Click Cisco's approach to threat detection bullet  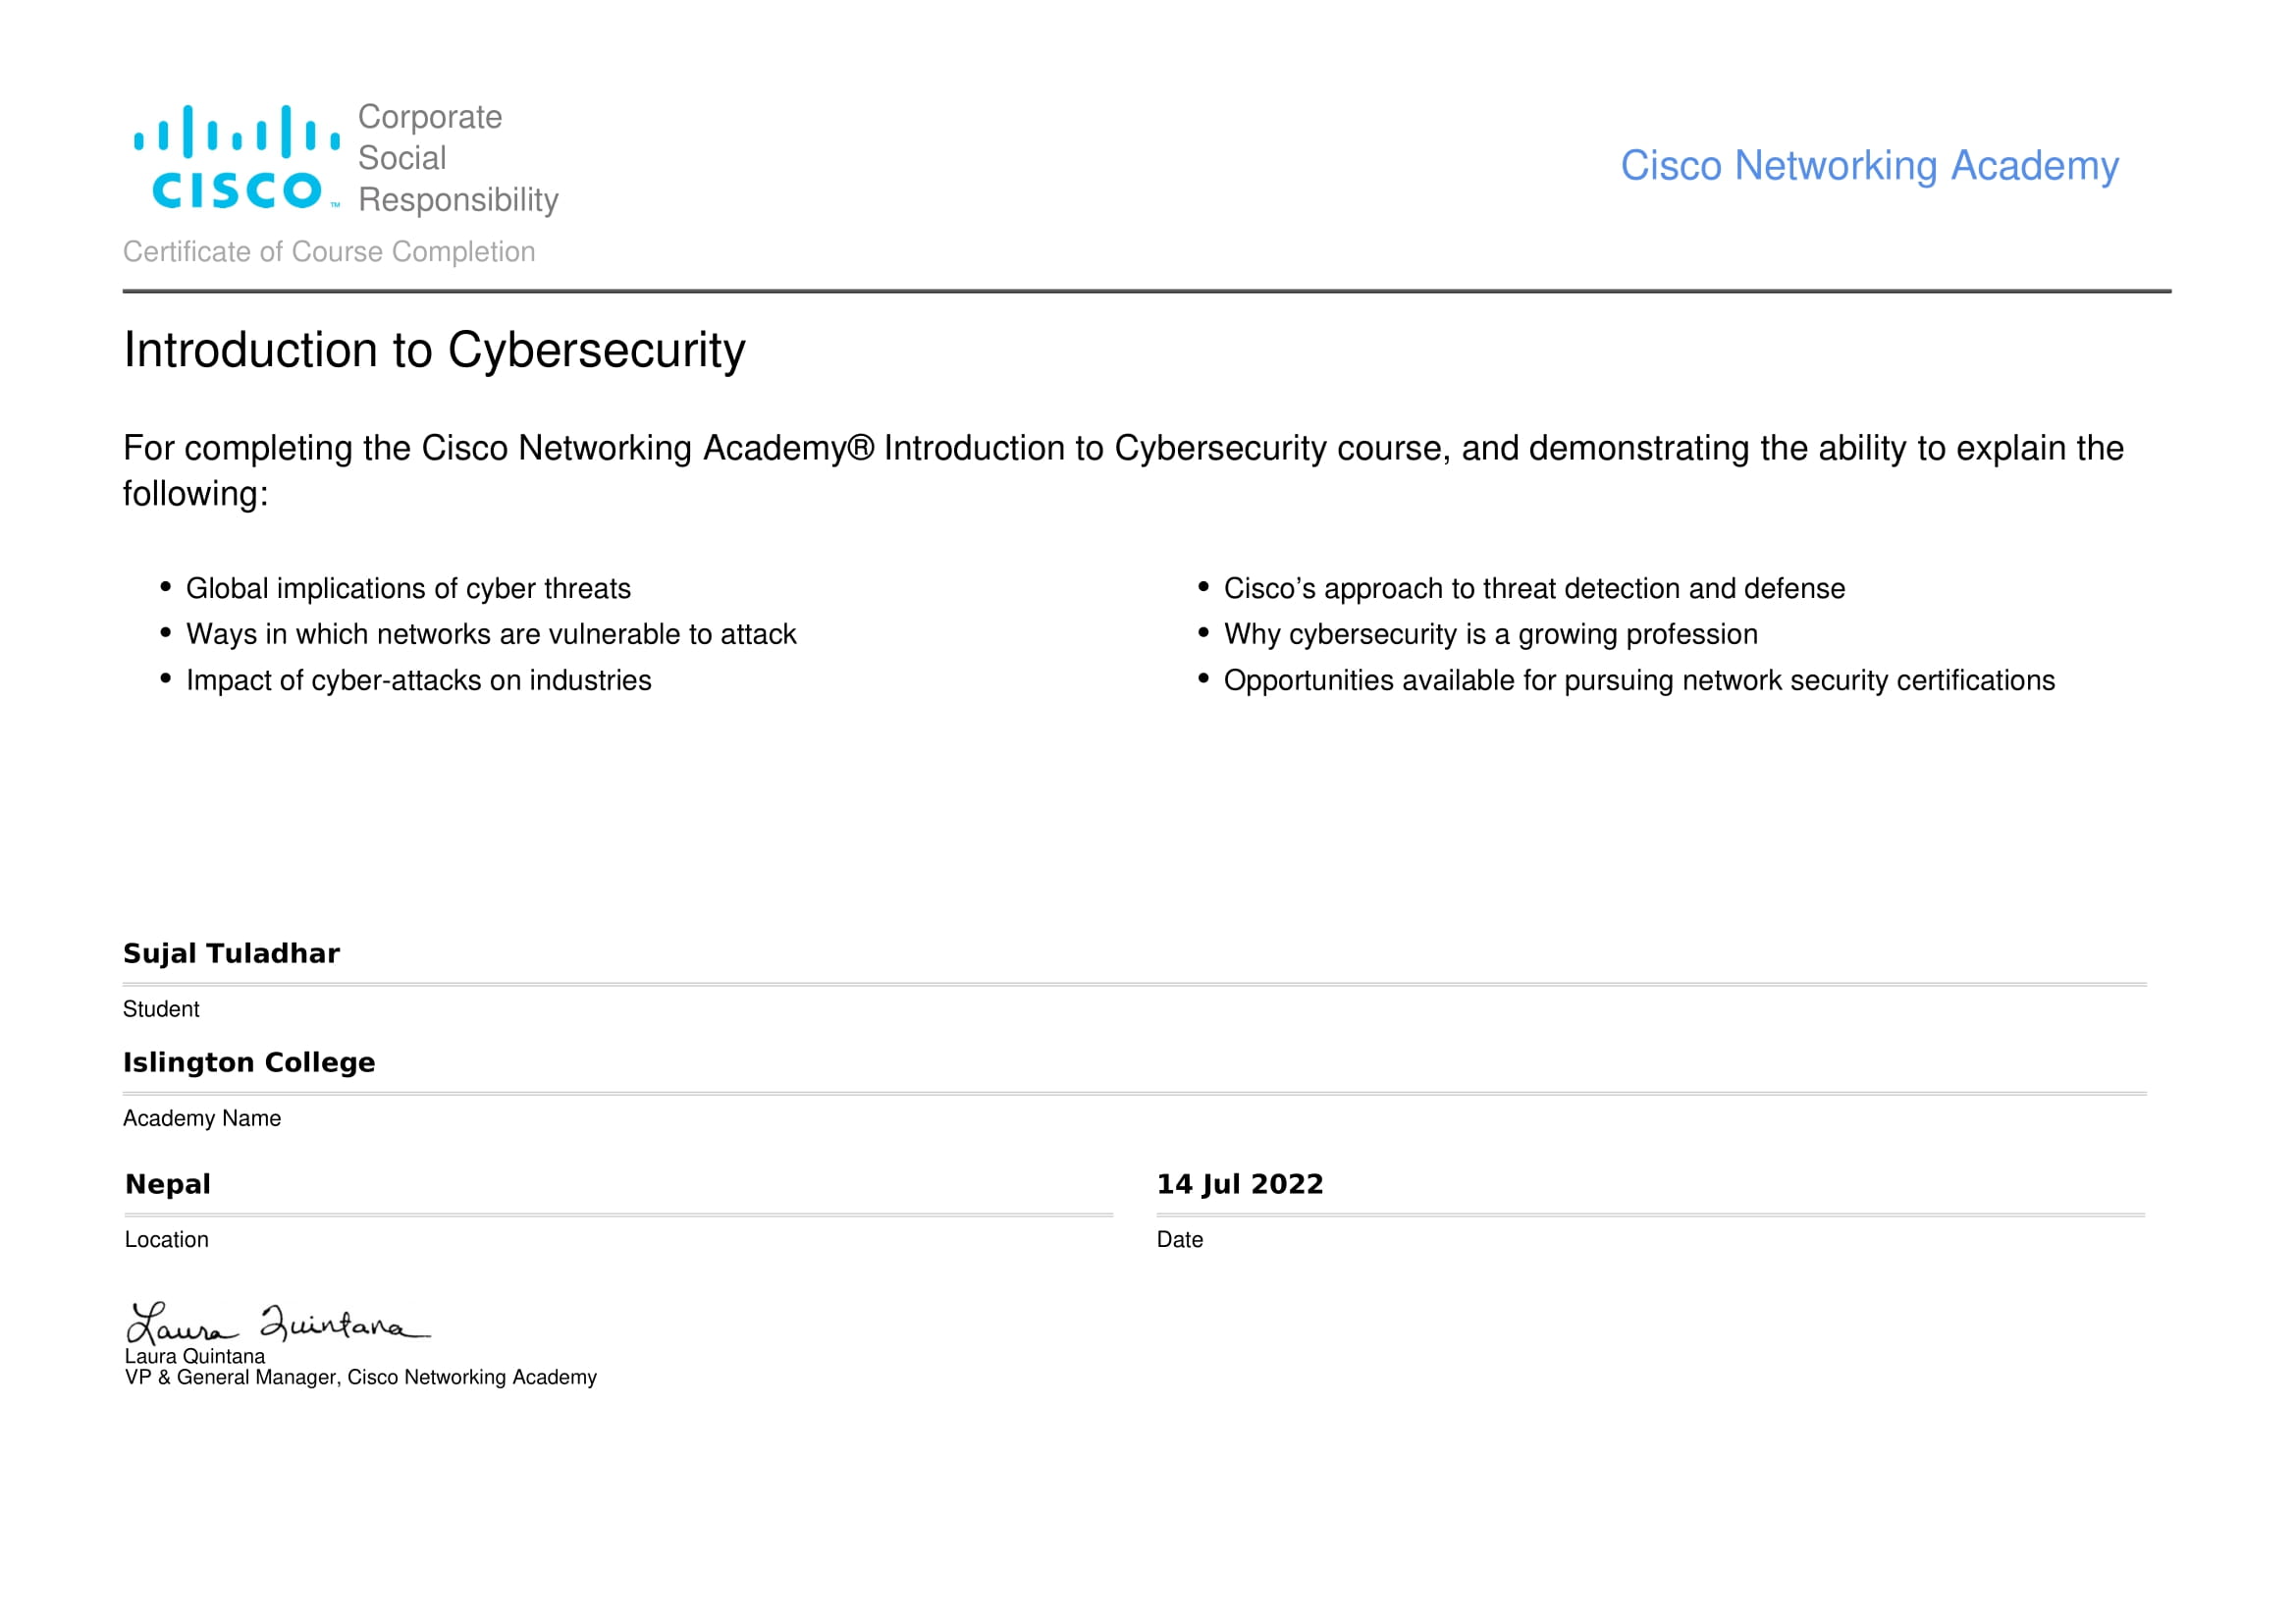[1534, 589]
